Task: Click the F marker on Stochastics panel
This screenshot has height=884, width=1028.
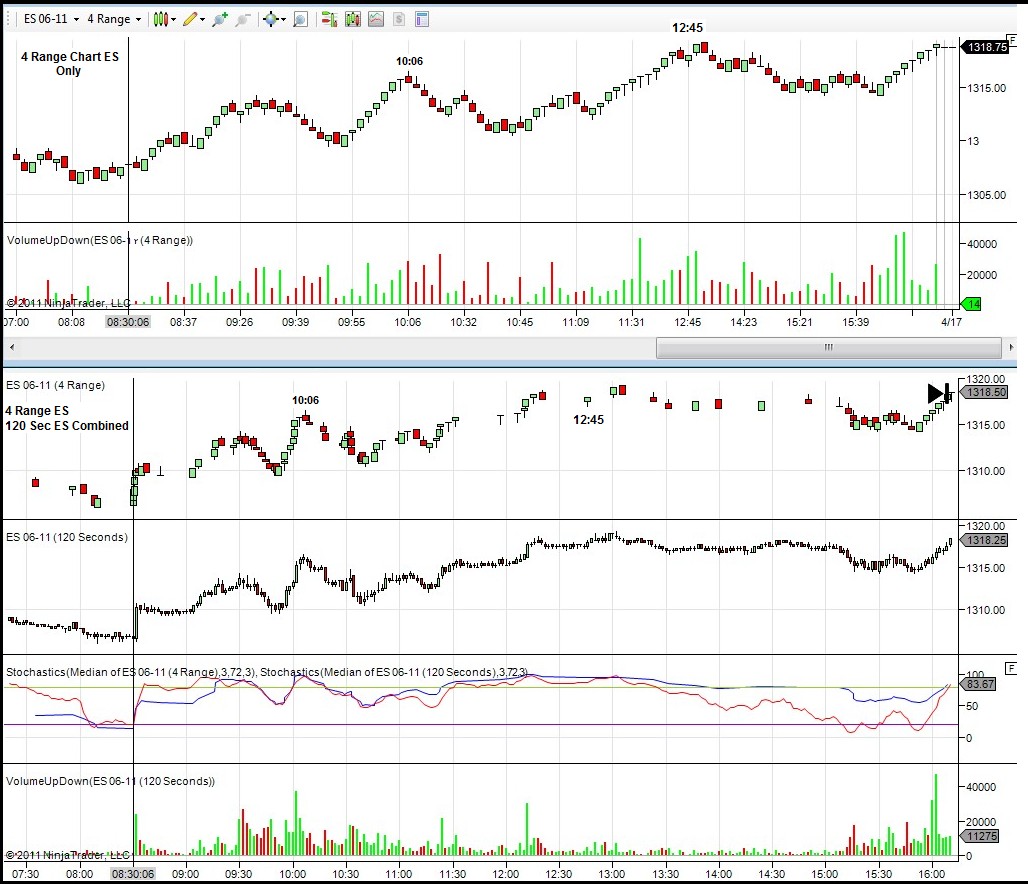Action: point(1011,668)
